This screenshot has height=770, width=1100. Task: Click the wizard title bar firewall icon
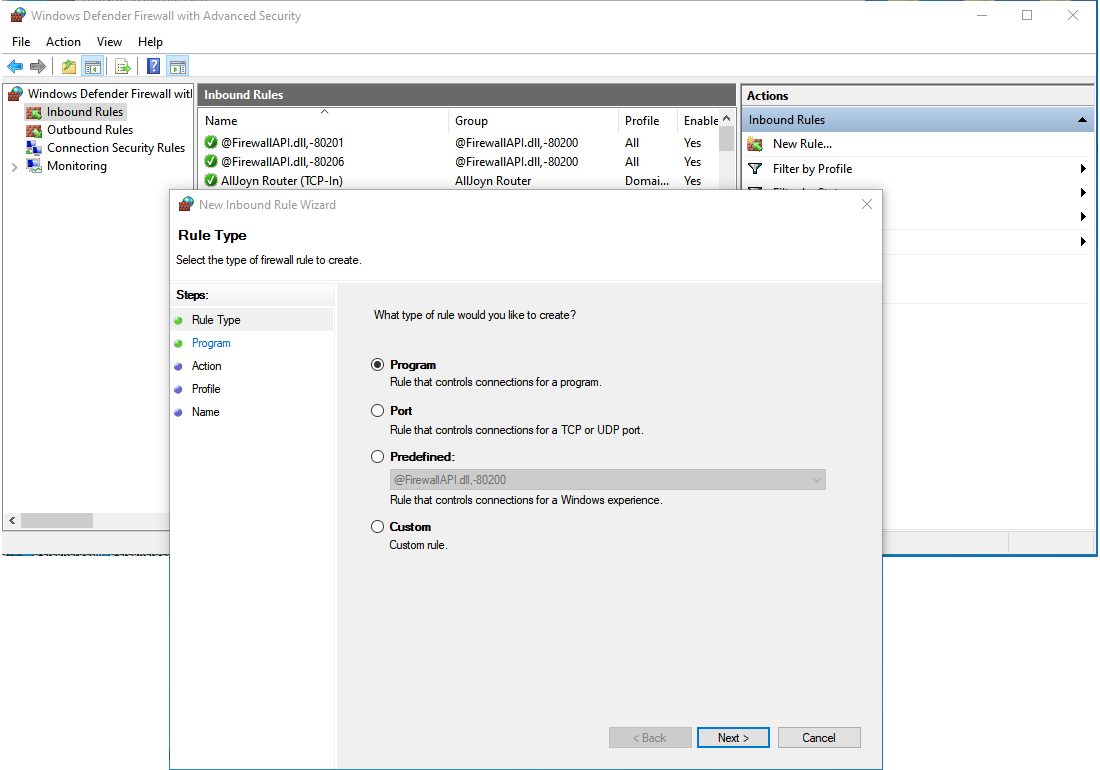186,204
